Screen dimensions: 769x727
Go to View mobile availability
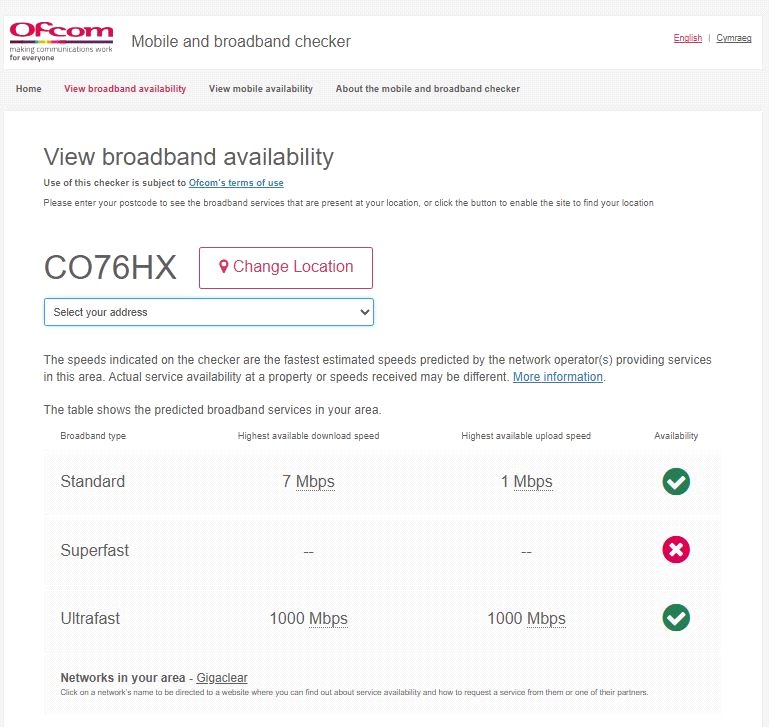[x=261, y=89]
